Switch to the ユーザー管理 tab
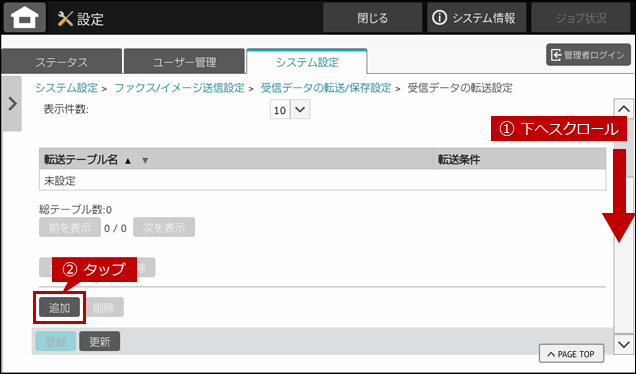 coord(185,62)
